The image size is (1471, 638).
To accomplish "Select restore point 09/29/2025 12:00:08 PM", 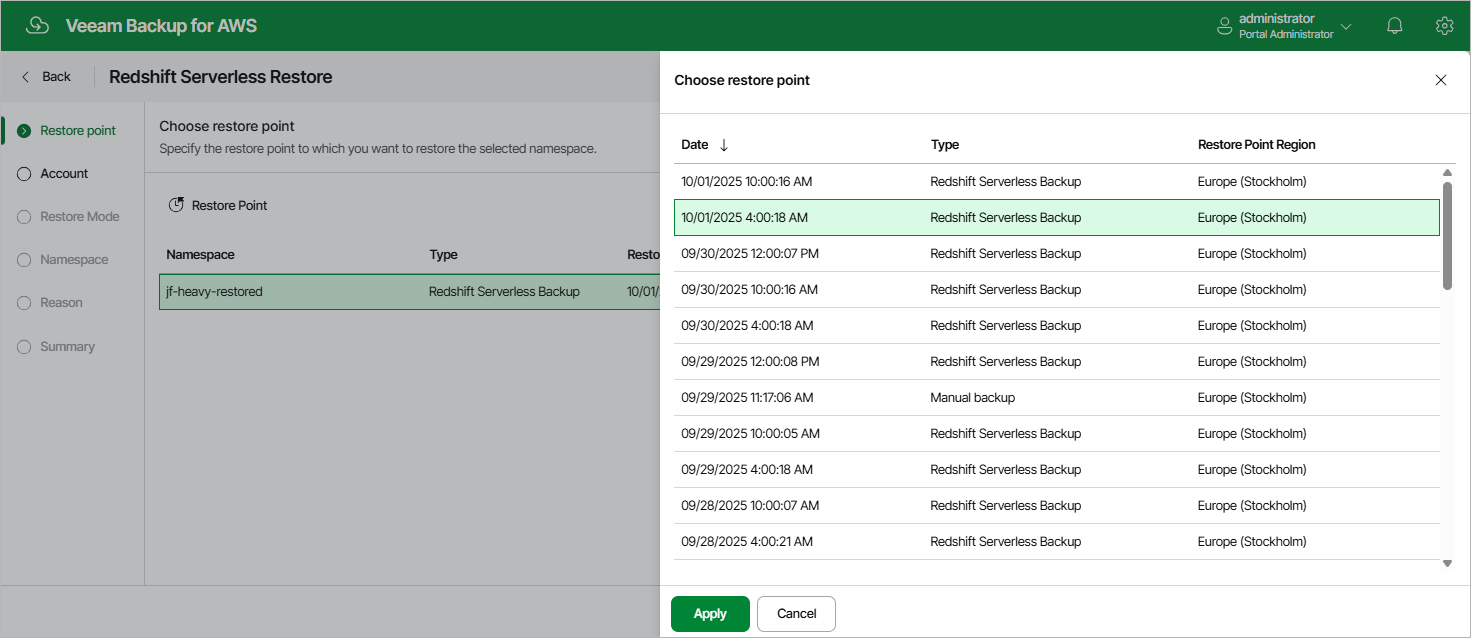I will click(1057, 362).
